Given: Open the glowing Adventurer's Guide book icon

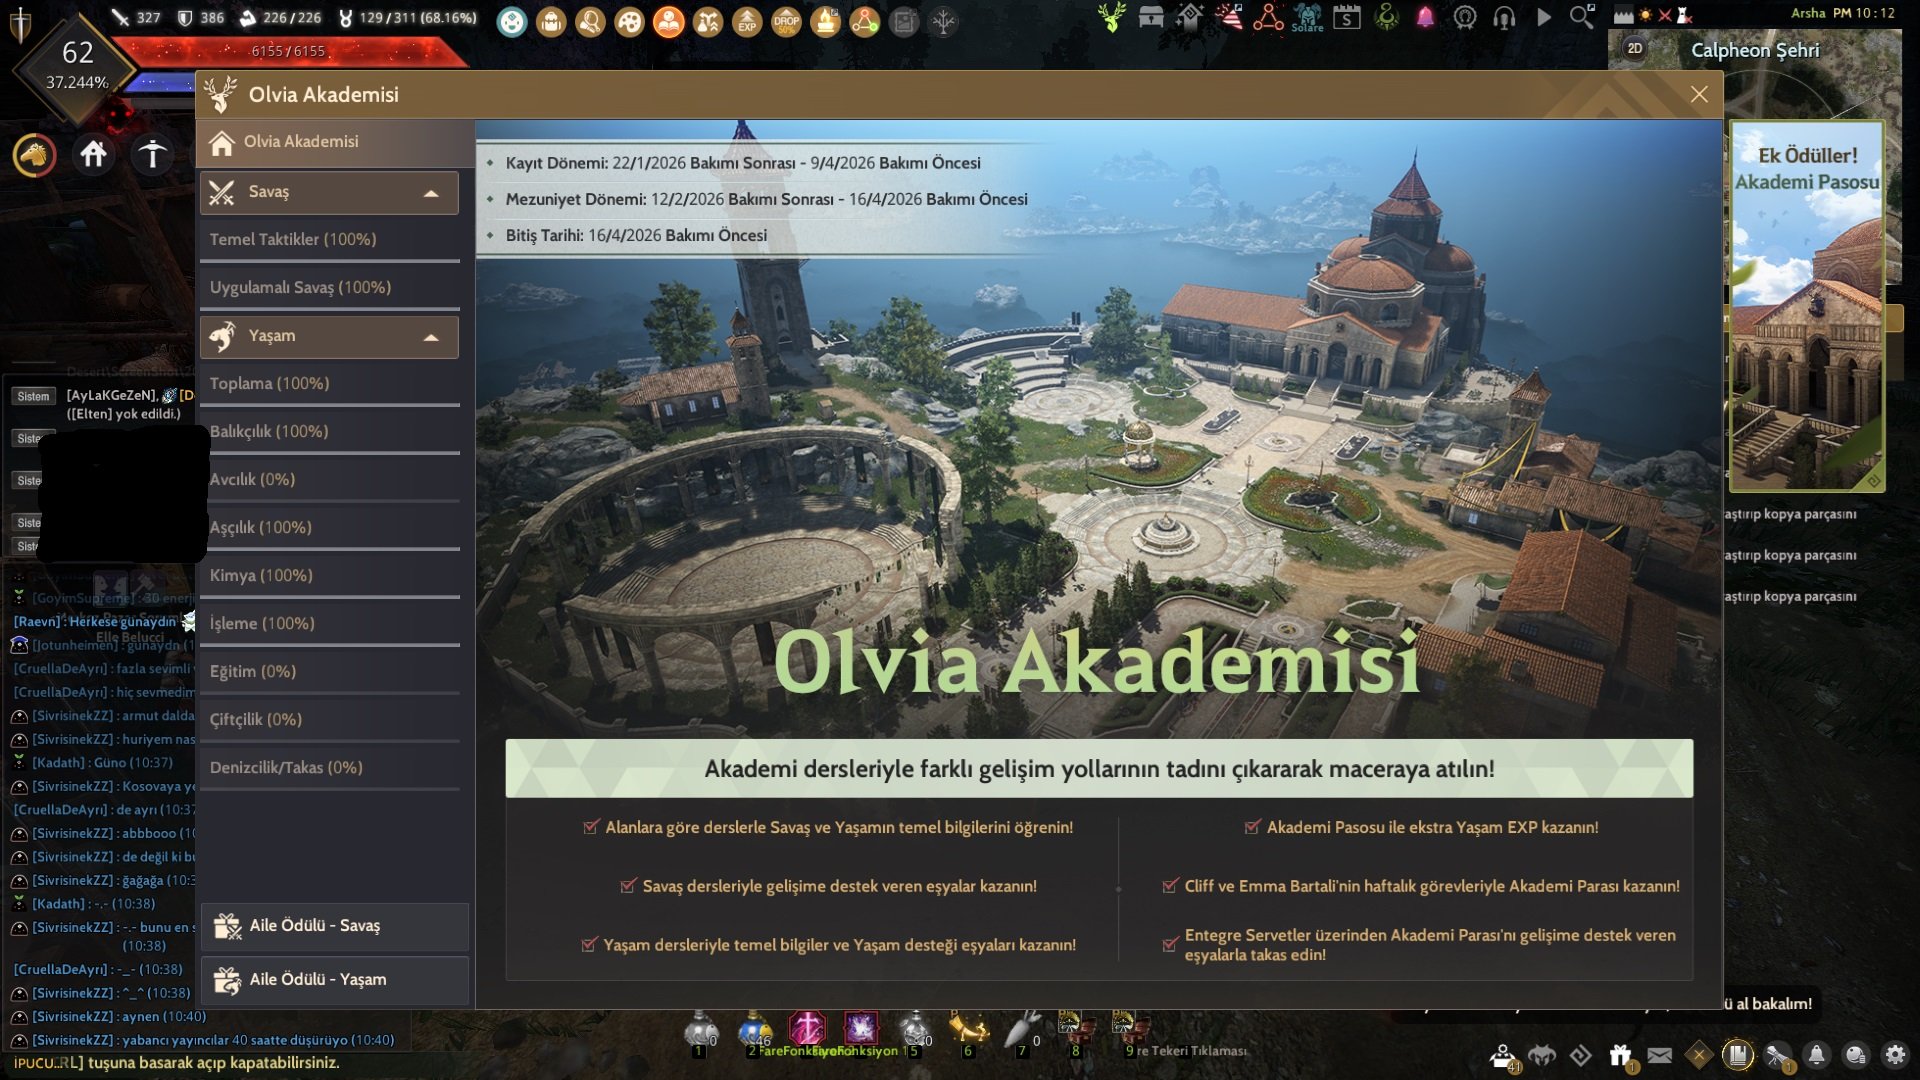Looking at the screenshot, I should point(1738,1052).
